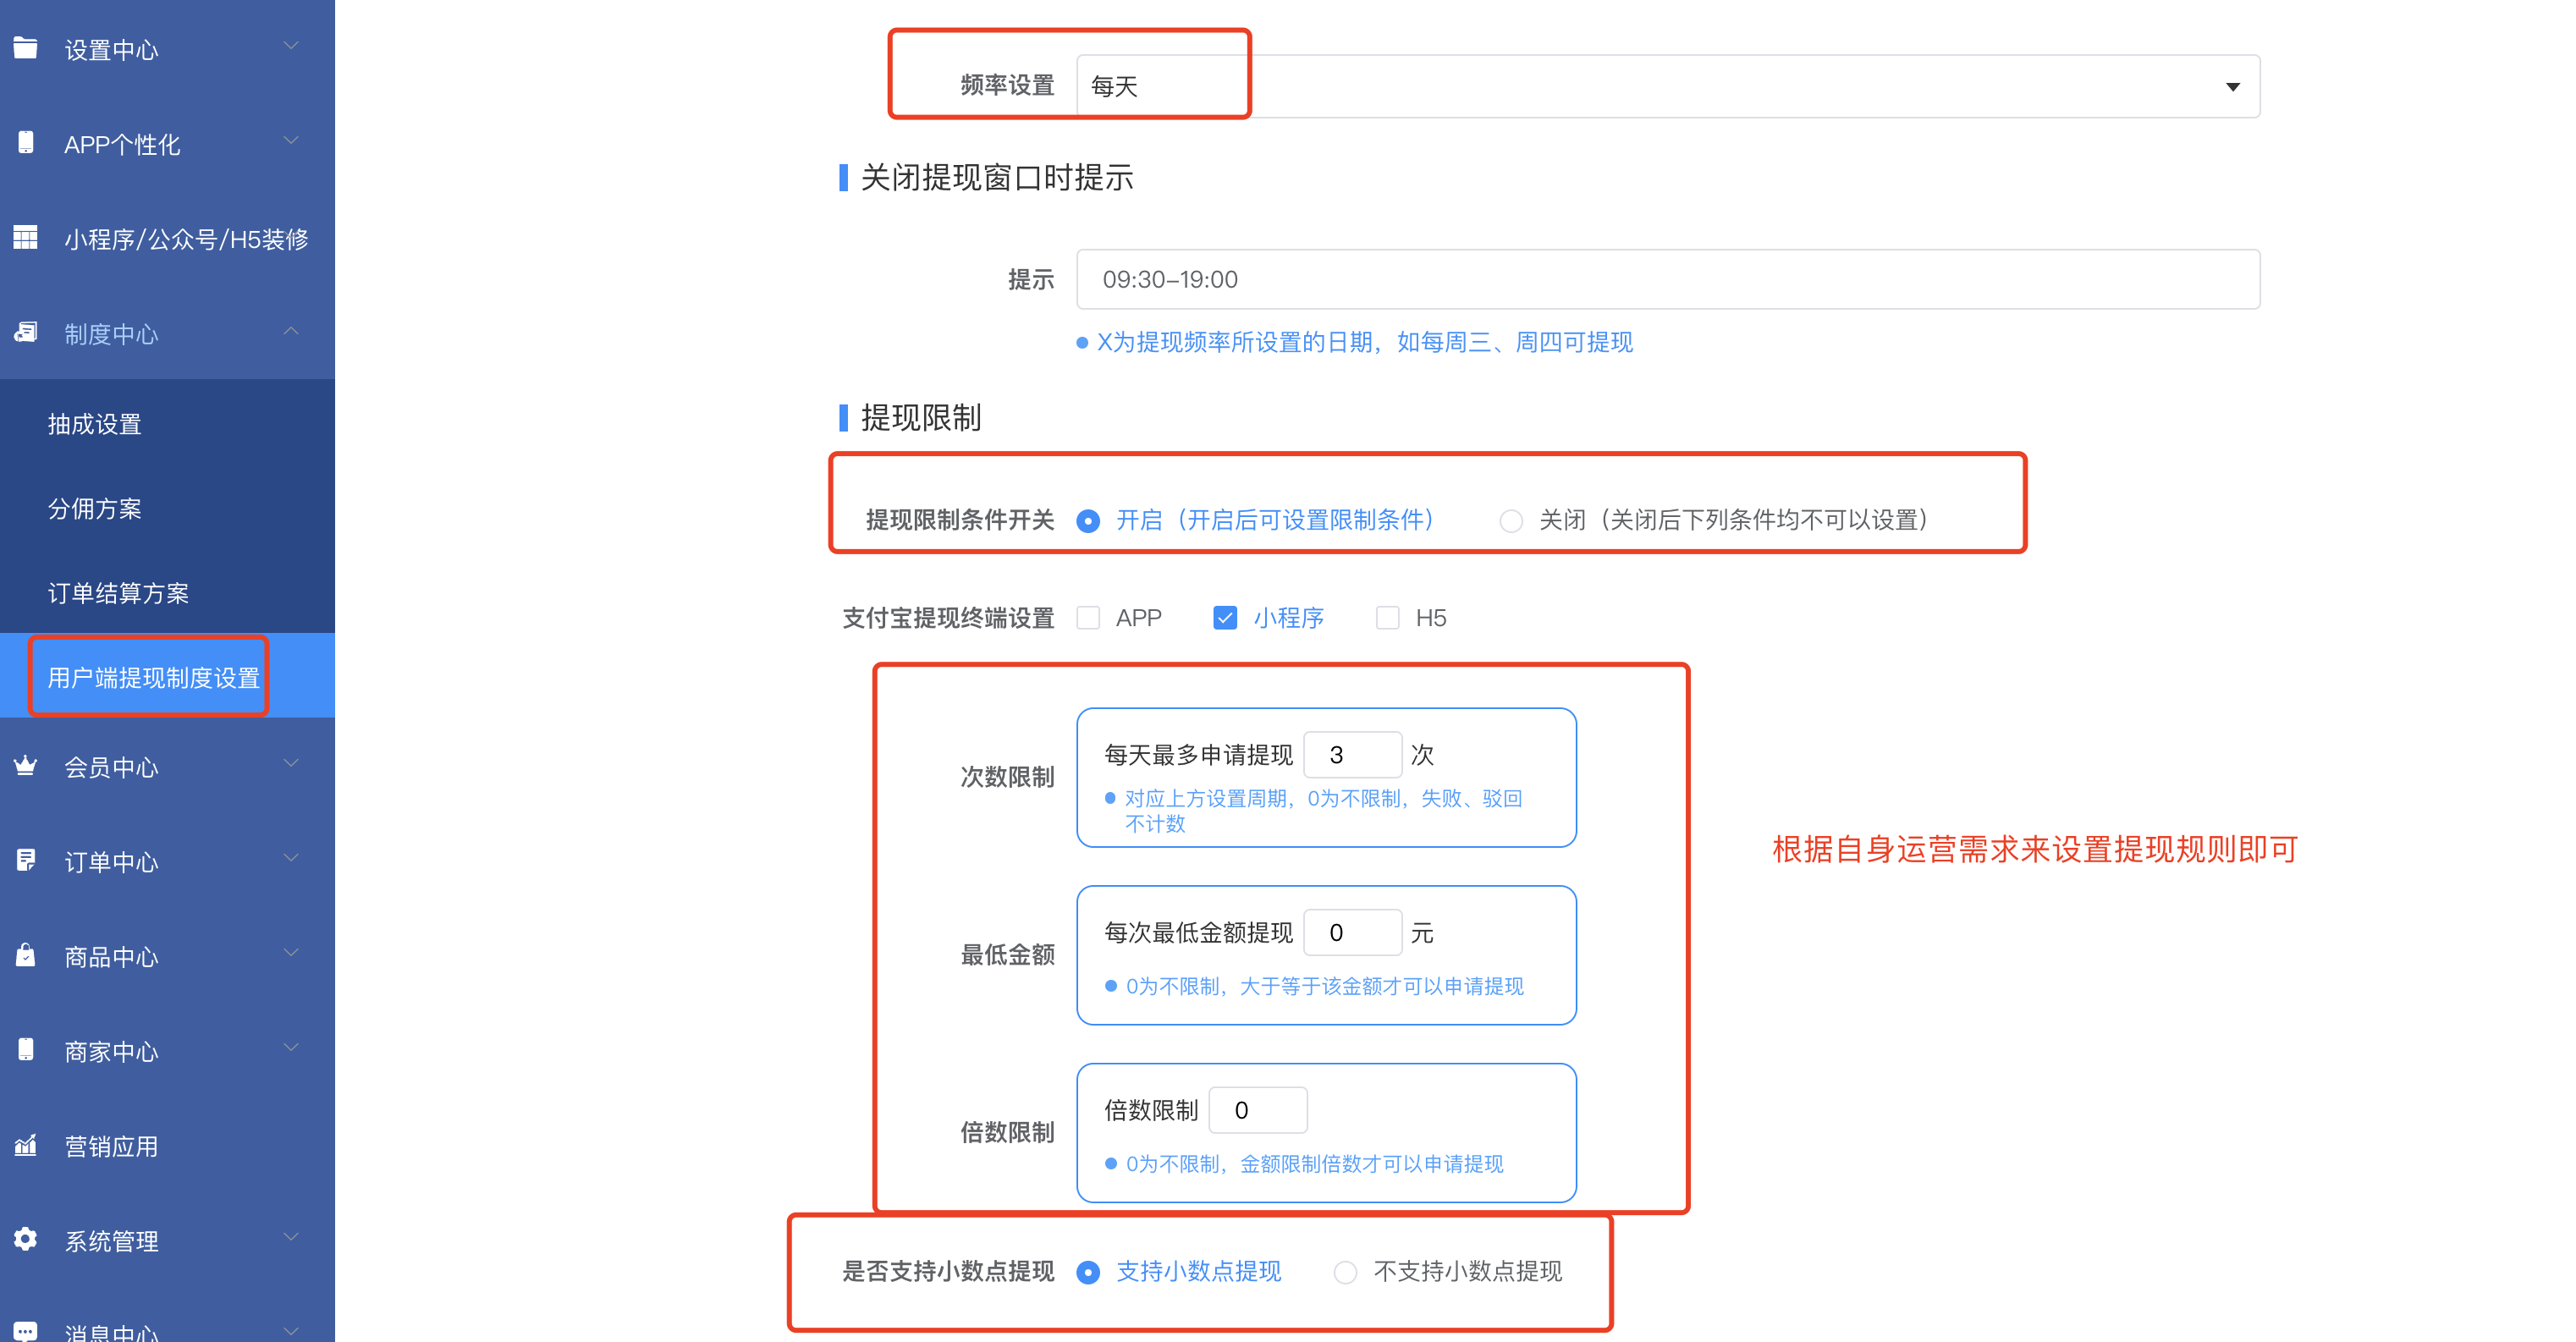Click the chat bubble icon beside 消息中心
The image size is (2576, 1342).
[26, 1331]
